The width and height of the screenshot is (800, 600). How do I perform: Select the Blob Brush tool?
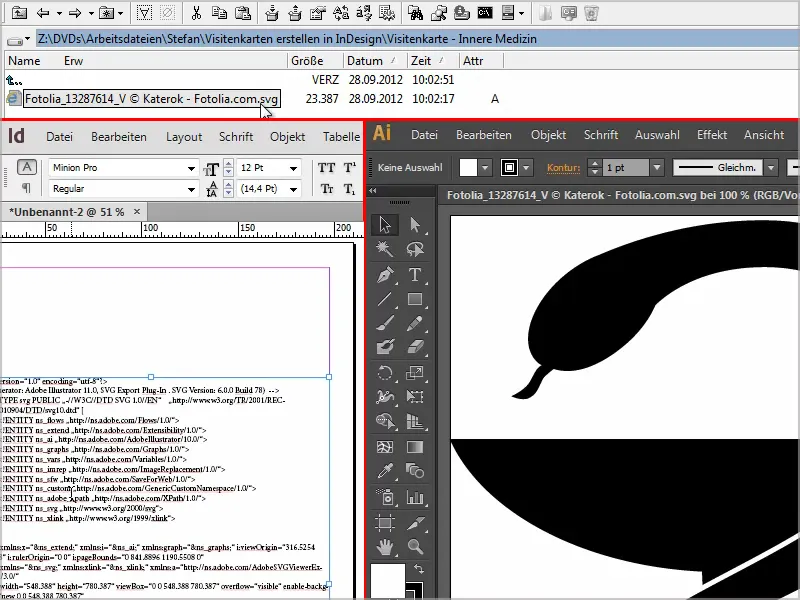click(x=385, y=347)
